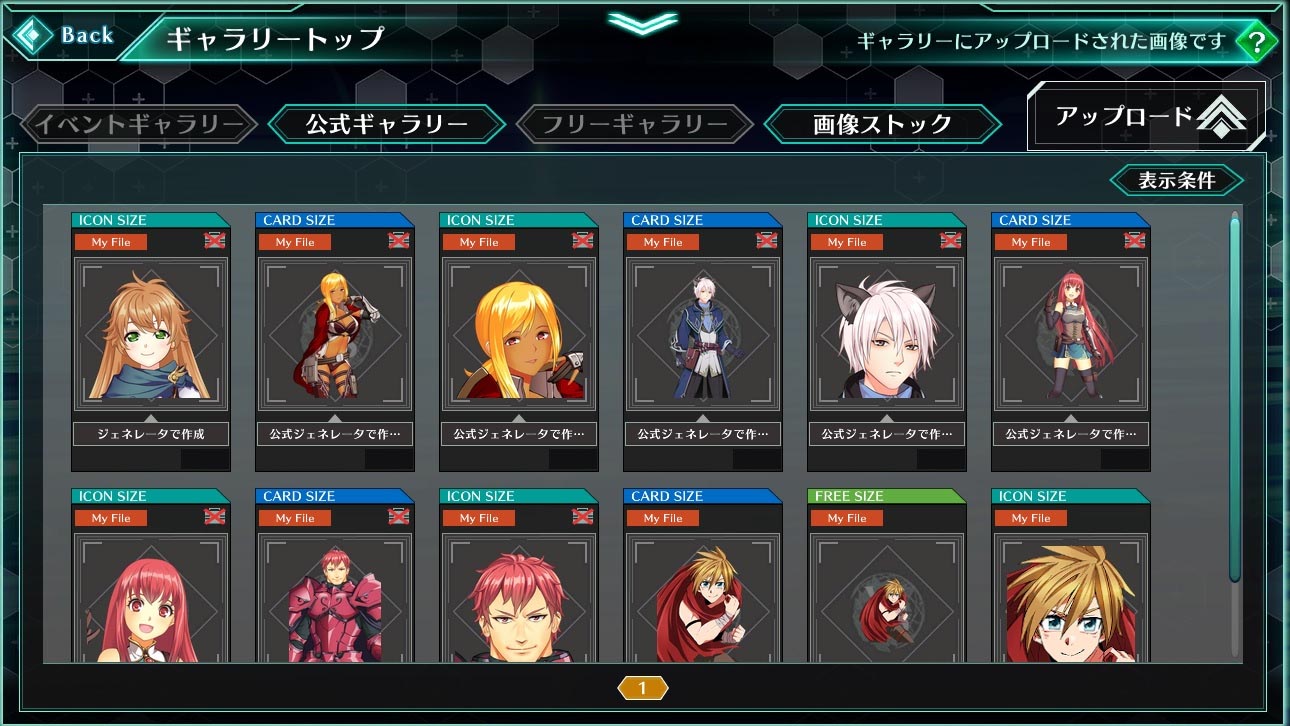Expand the top-center double chevron arrow
The height and width of the screenshot is (726, 1290).
[643, 22]
